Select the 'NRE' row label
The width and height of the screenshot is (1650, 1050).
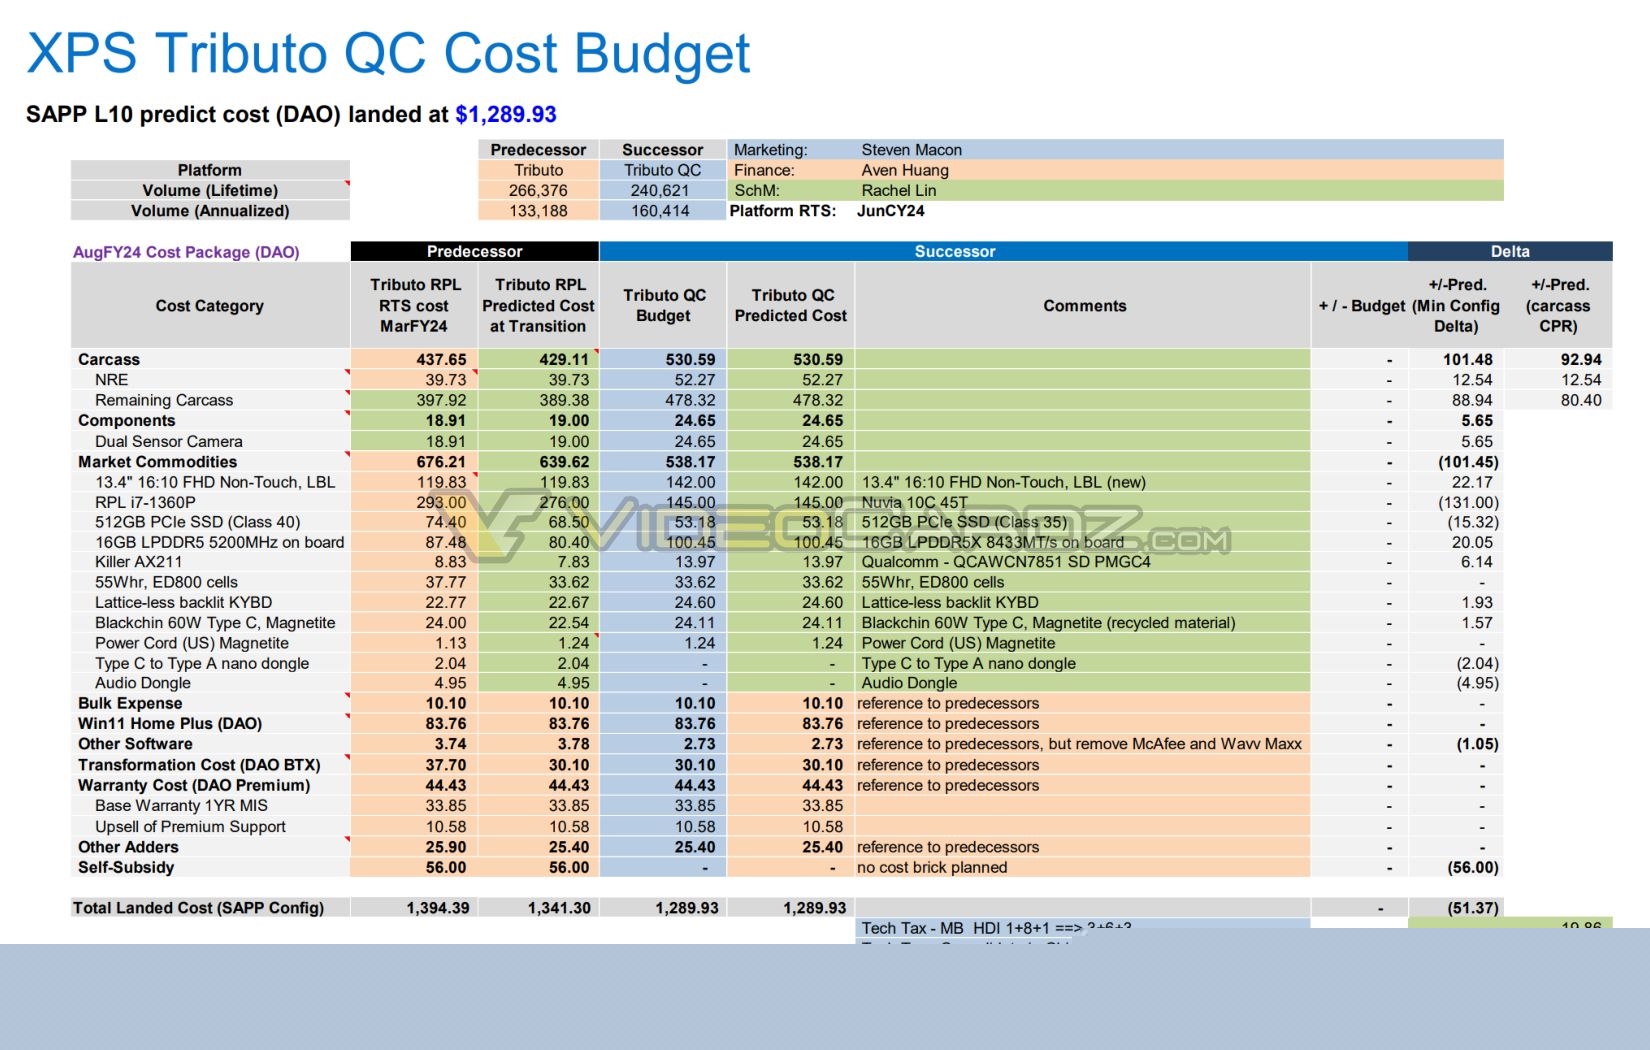point(111,379)
